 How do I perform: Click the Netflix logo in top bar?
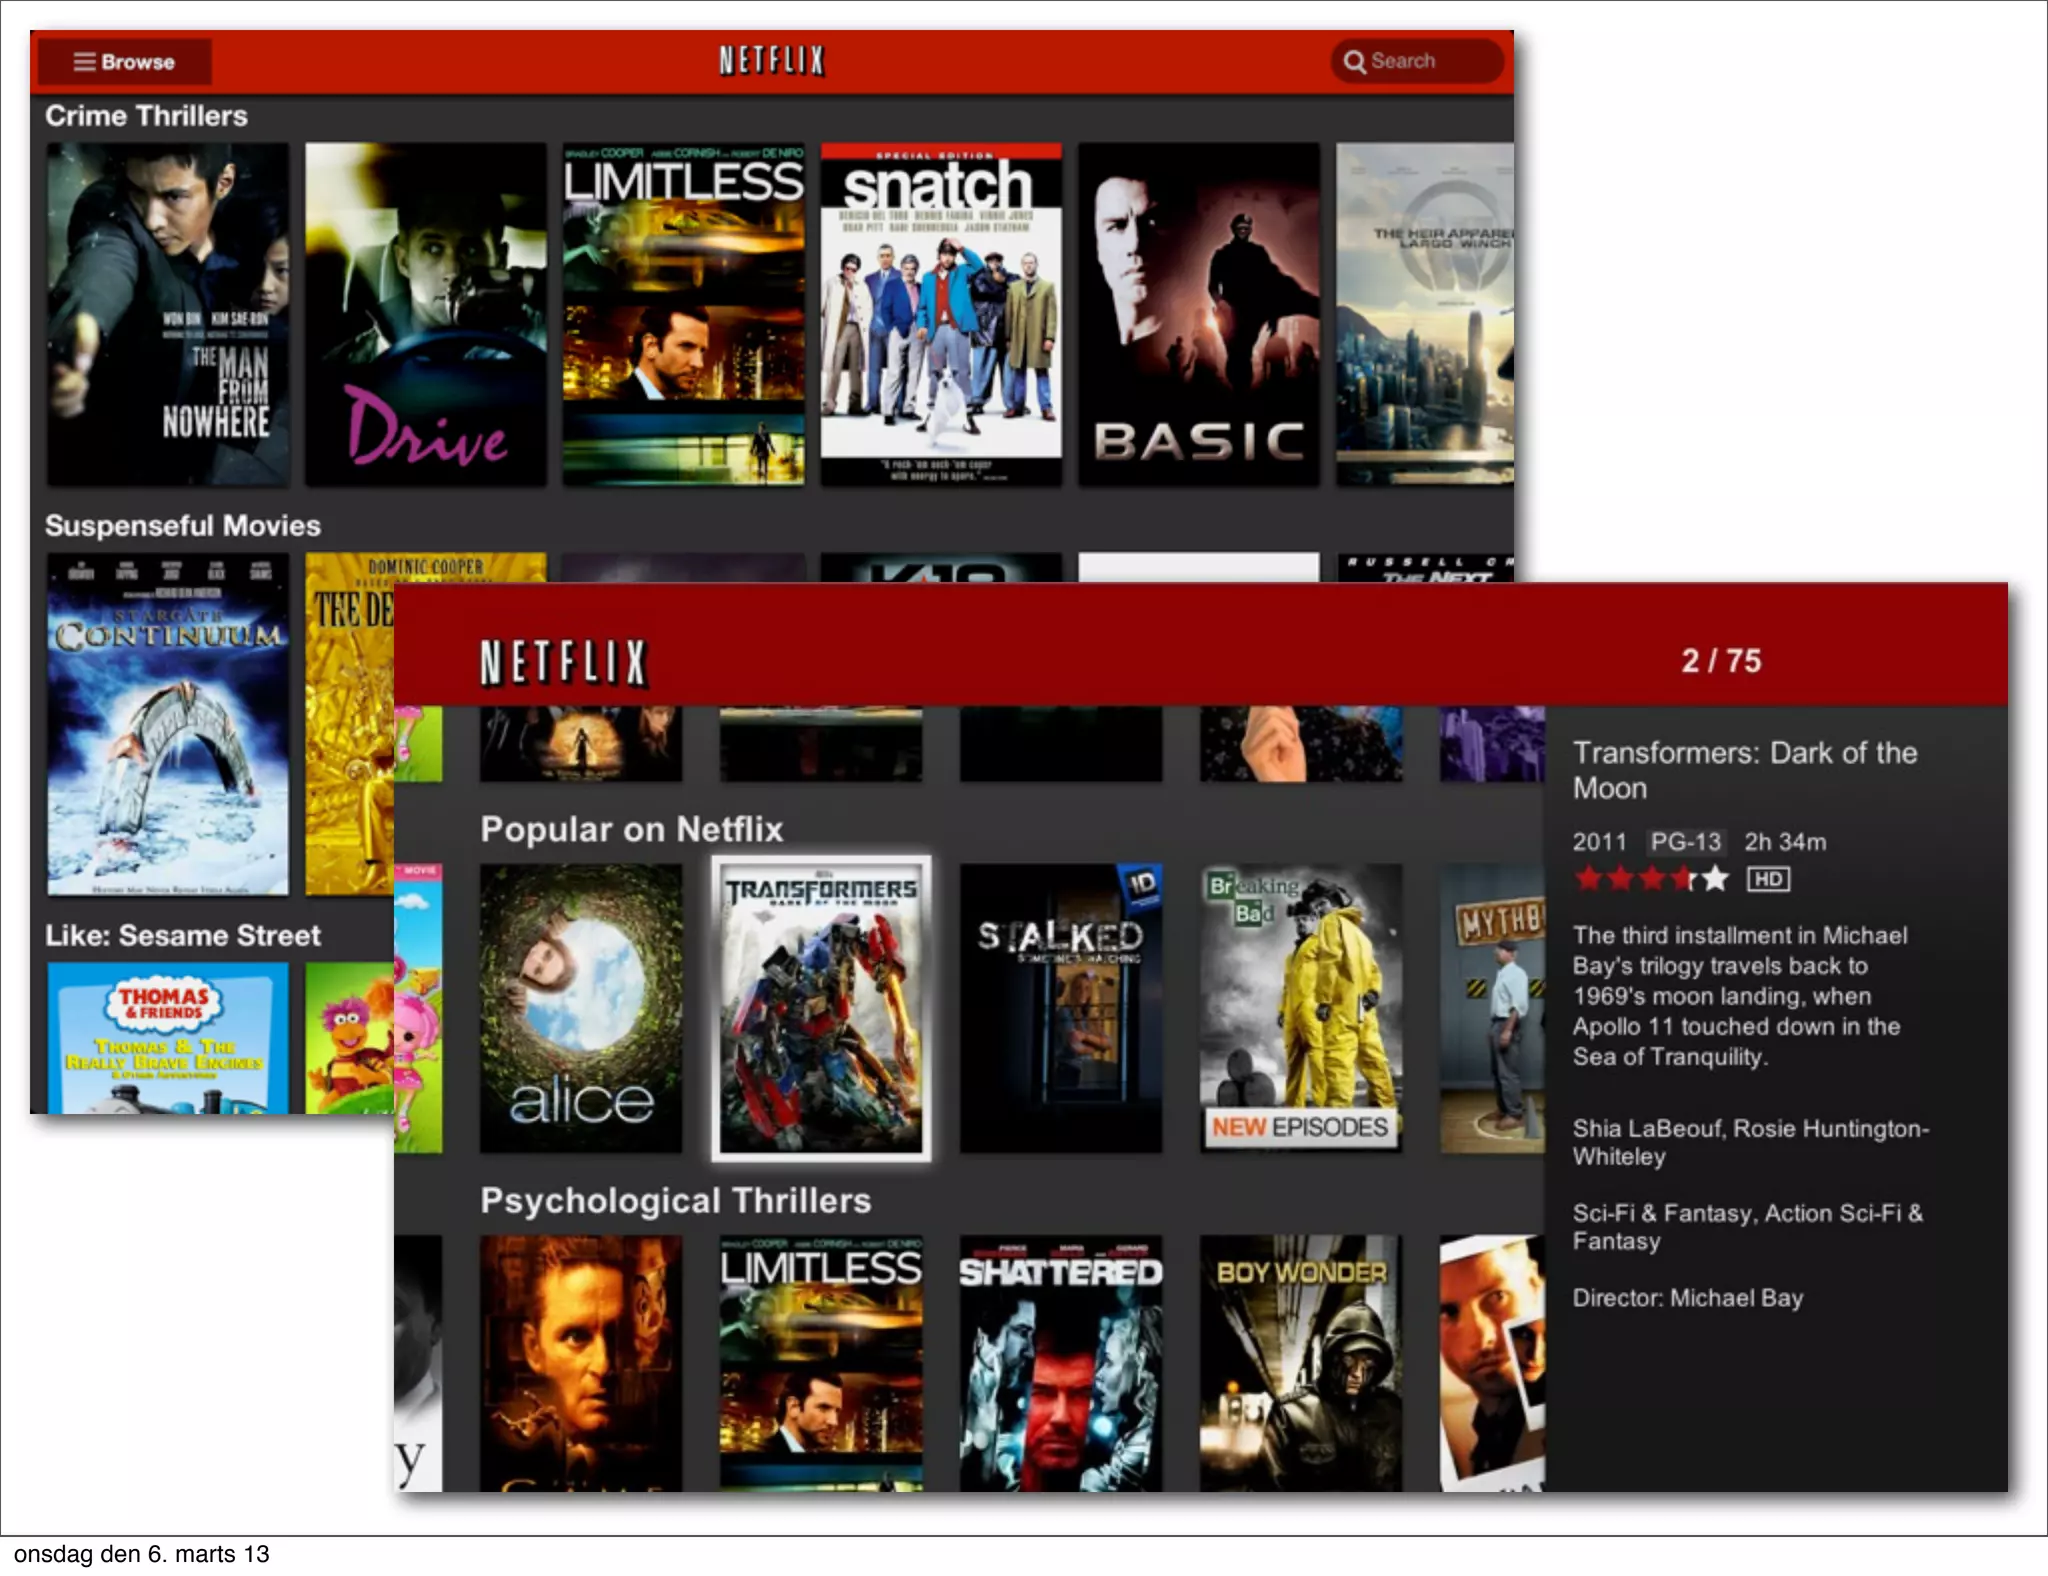(x=771, y=61)
